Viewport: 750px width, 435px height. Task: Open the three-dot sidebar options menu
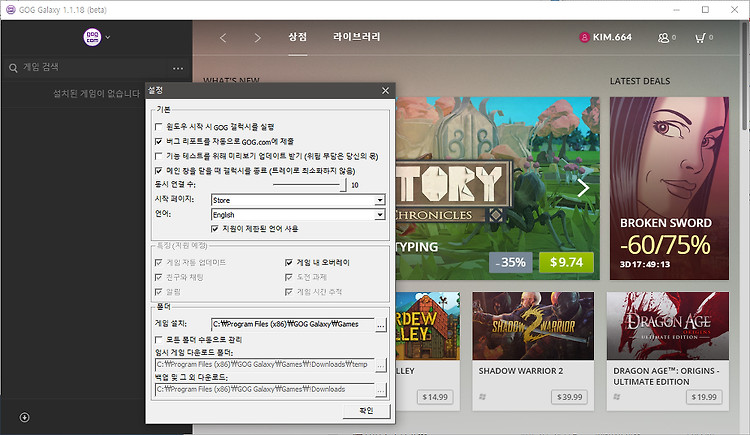pyautogui.click(x=178, y=68)
